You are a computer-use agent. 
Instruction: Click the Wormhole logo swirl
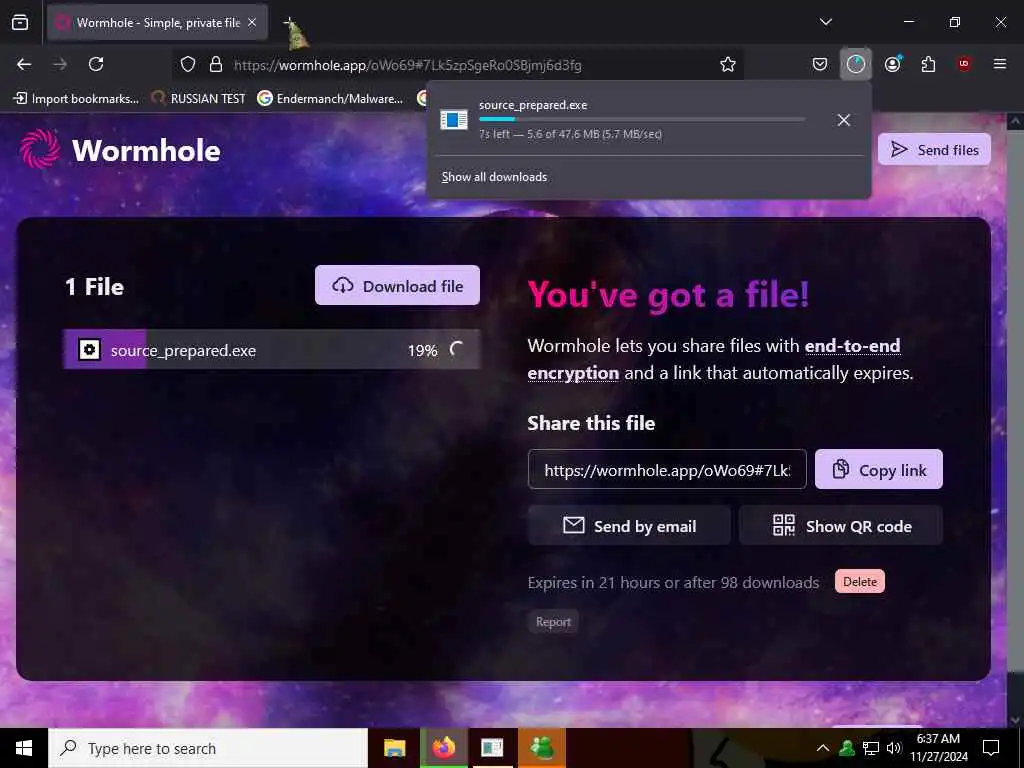pyautogui.click(x=39, y=149)
